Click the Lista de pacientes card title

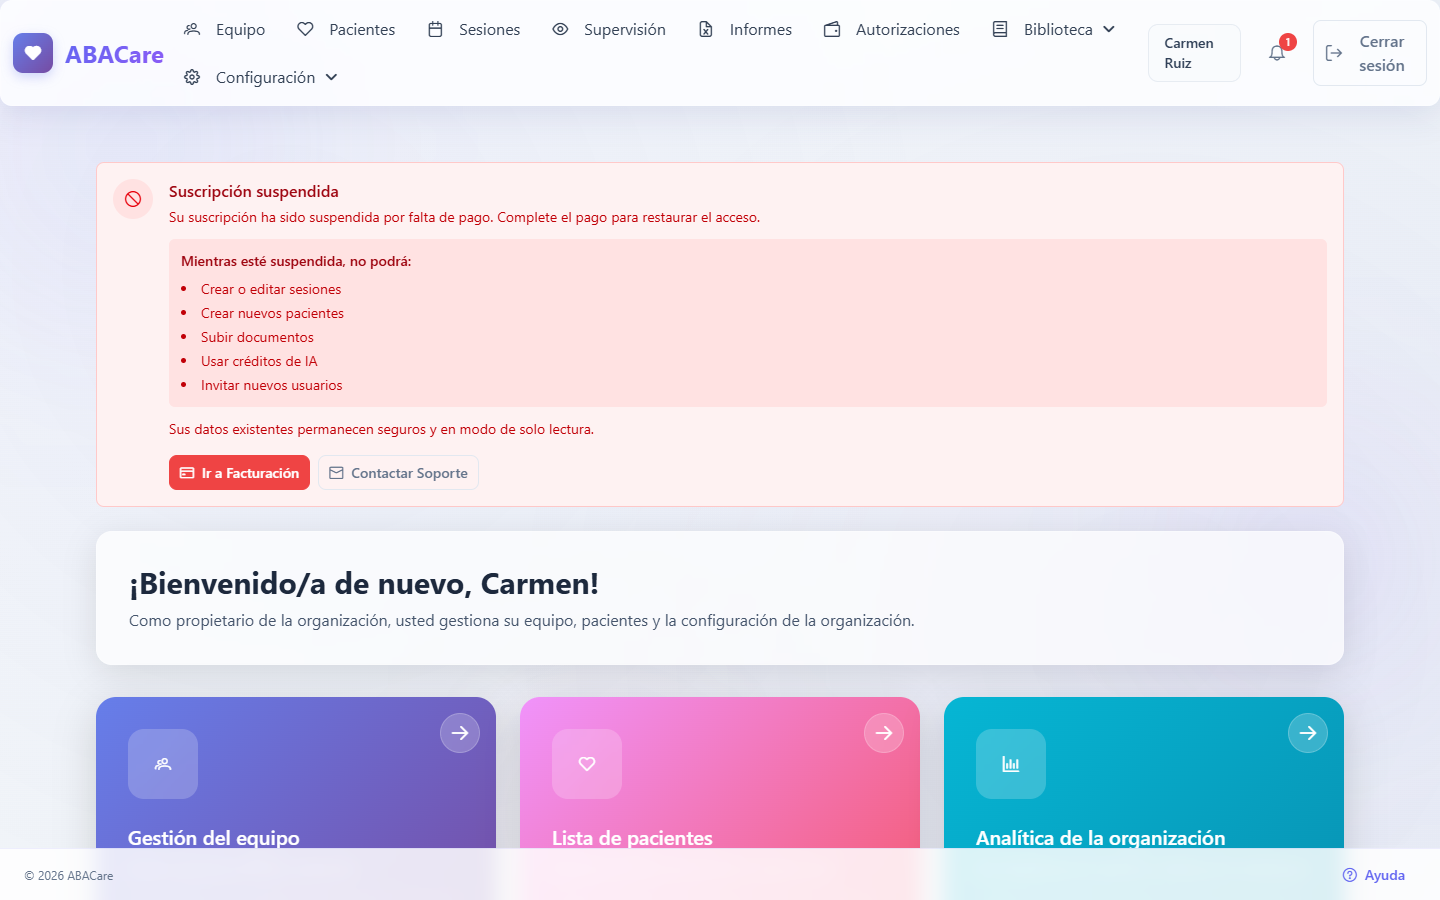pyautogui.click(x=632, y=838)
